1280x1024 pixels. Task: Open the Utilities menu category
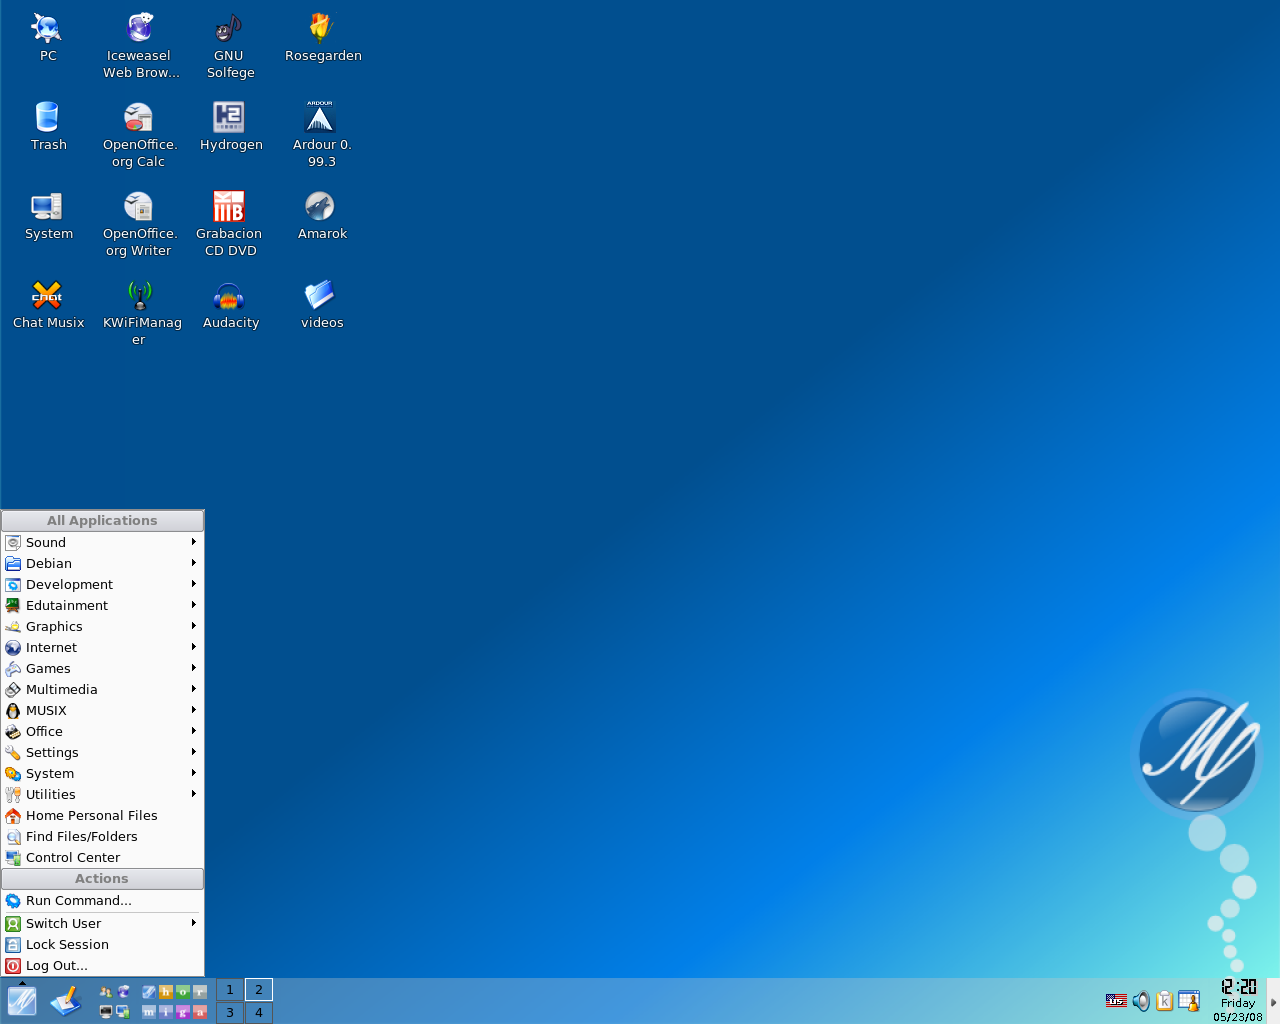click(x=102, y=794)
